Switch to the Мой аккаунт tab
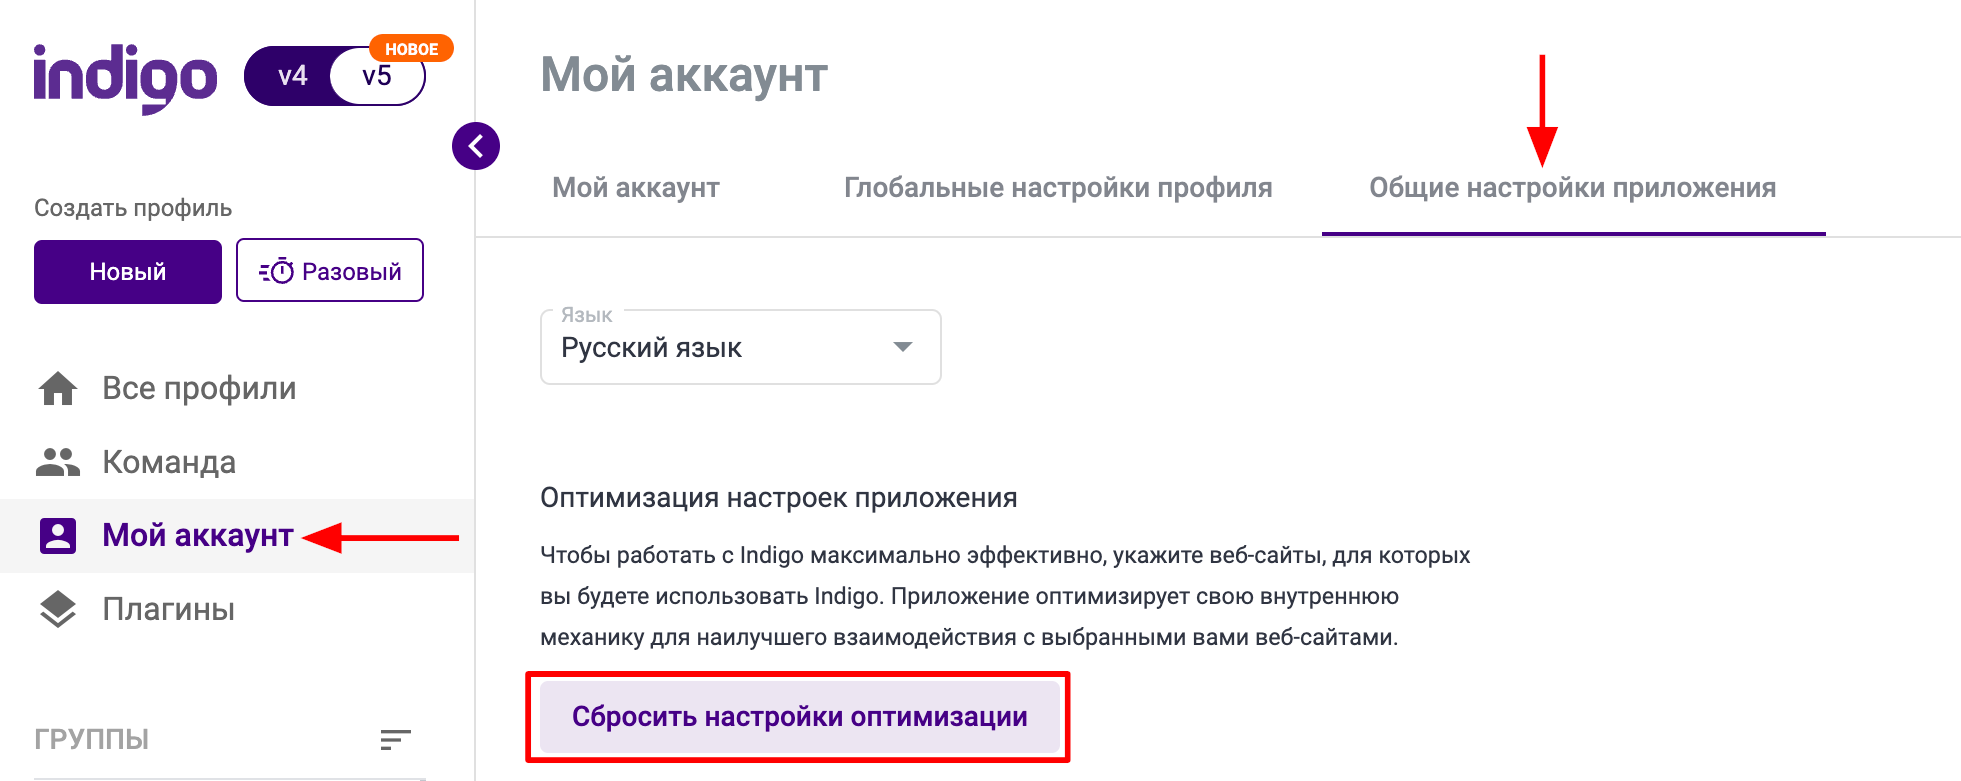Viewport: 1961px width, 781px height. (636, 188)
